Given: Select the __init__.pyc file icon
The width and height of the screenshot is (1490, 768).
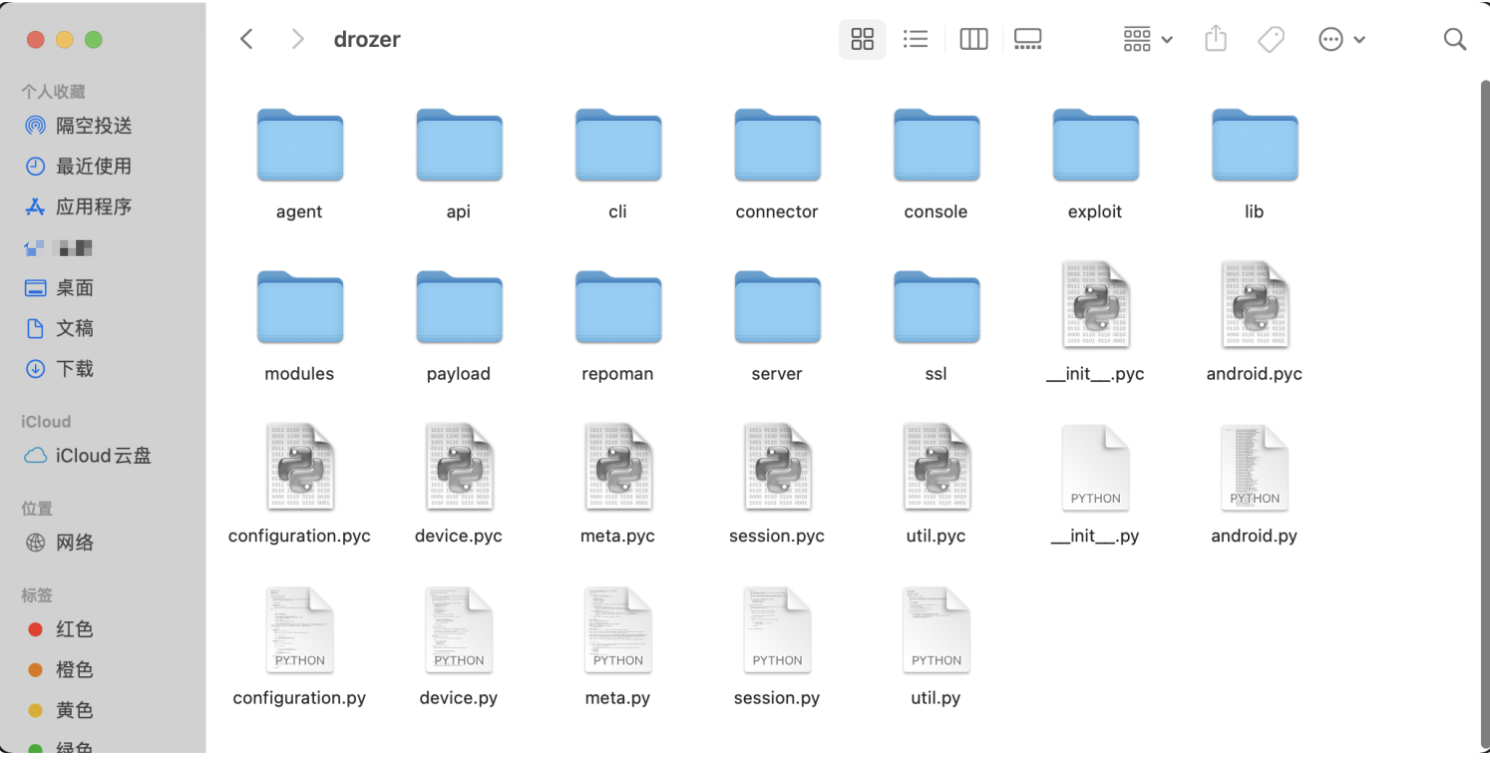Looking at the screenshot, I should (x=1095, y=305).
